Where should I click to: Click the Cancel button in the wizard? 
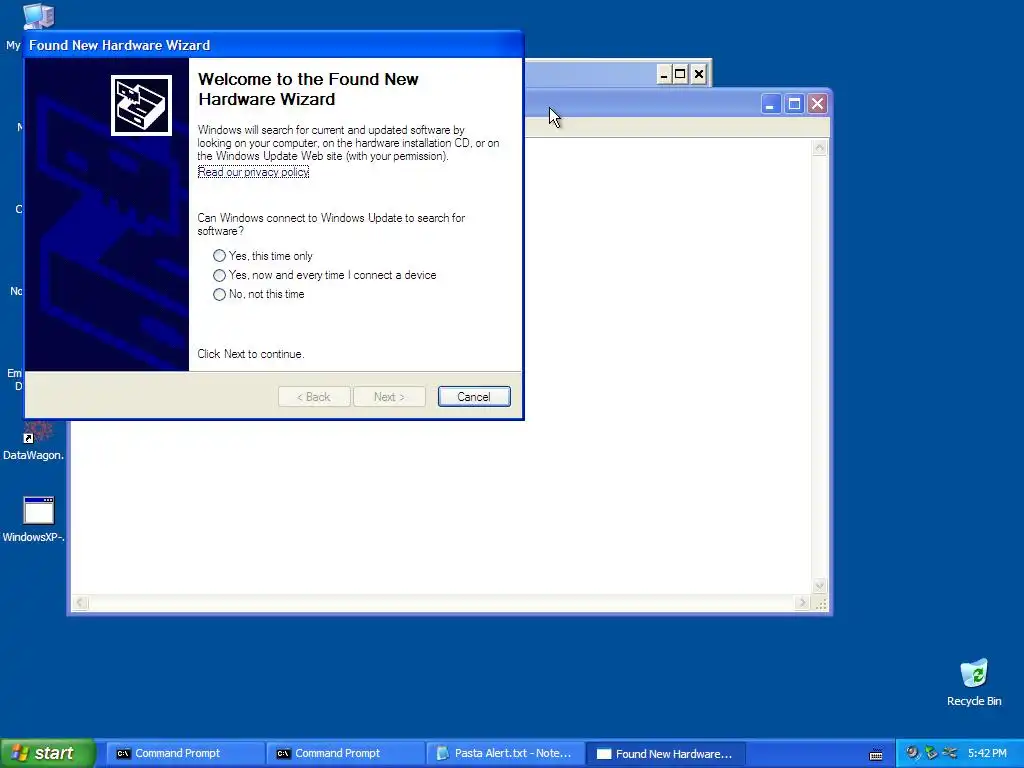tap(474, 396)
